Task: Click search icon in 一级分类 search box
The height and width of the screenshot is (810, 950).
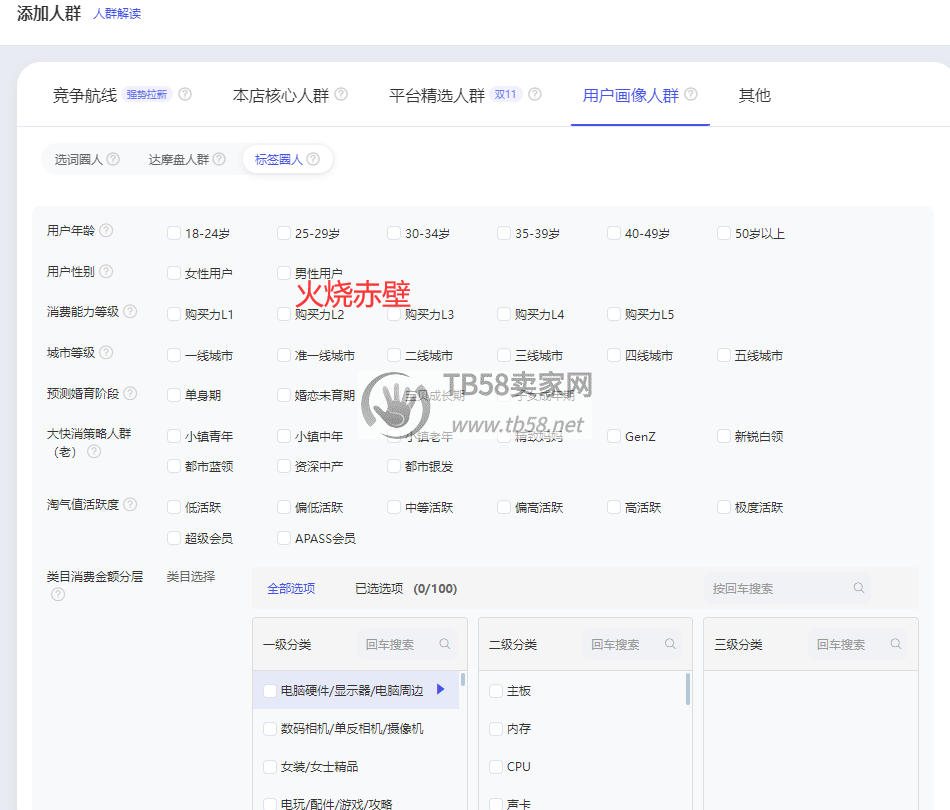Action: pyautogui.click(x=445, y=644)
